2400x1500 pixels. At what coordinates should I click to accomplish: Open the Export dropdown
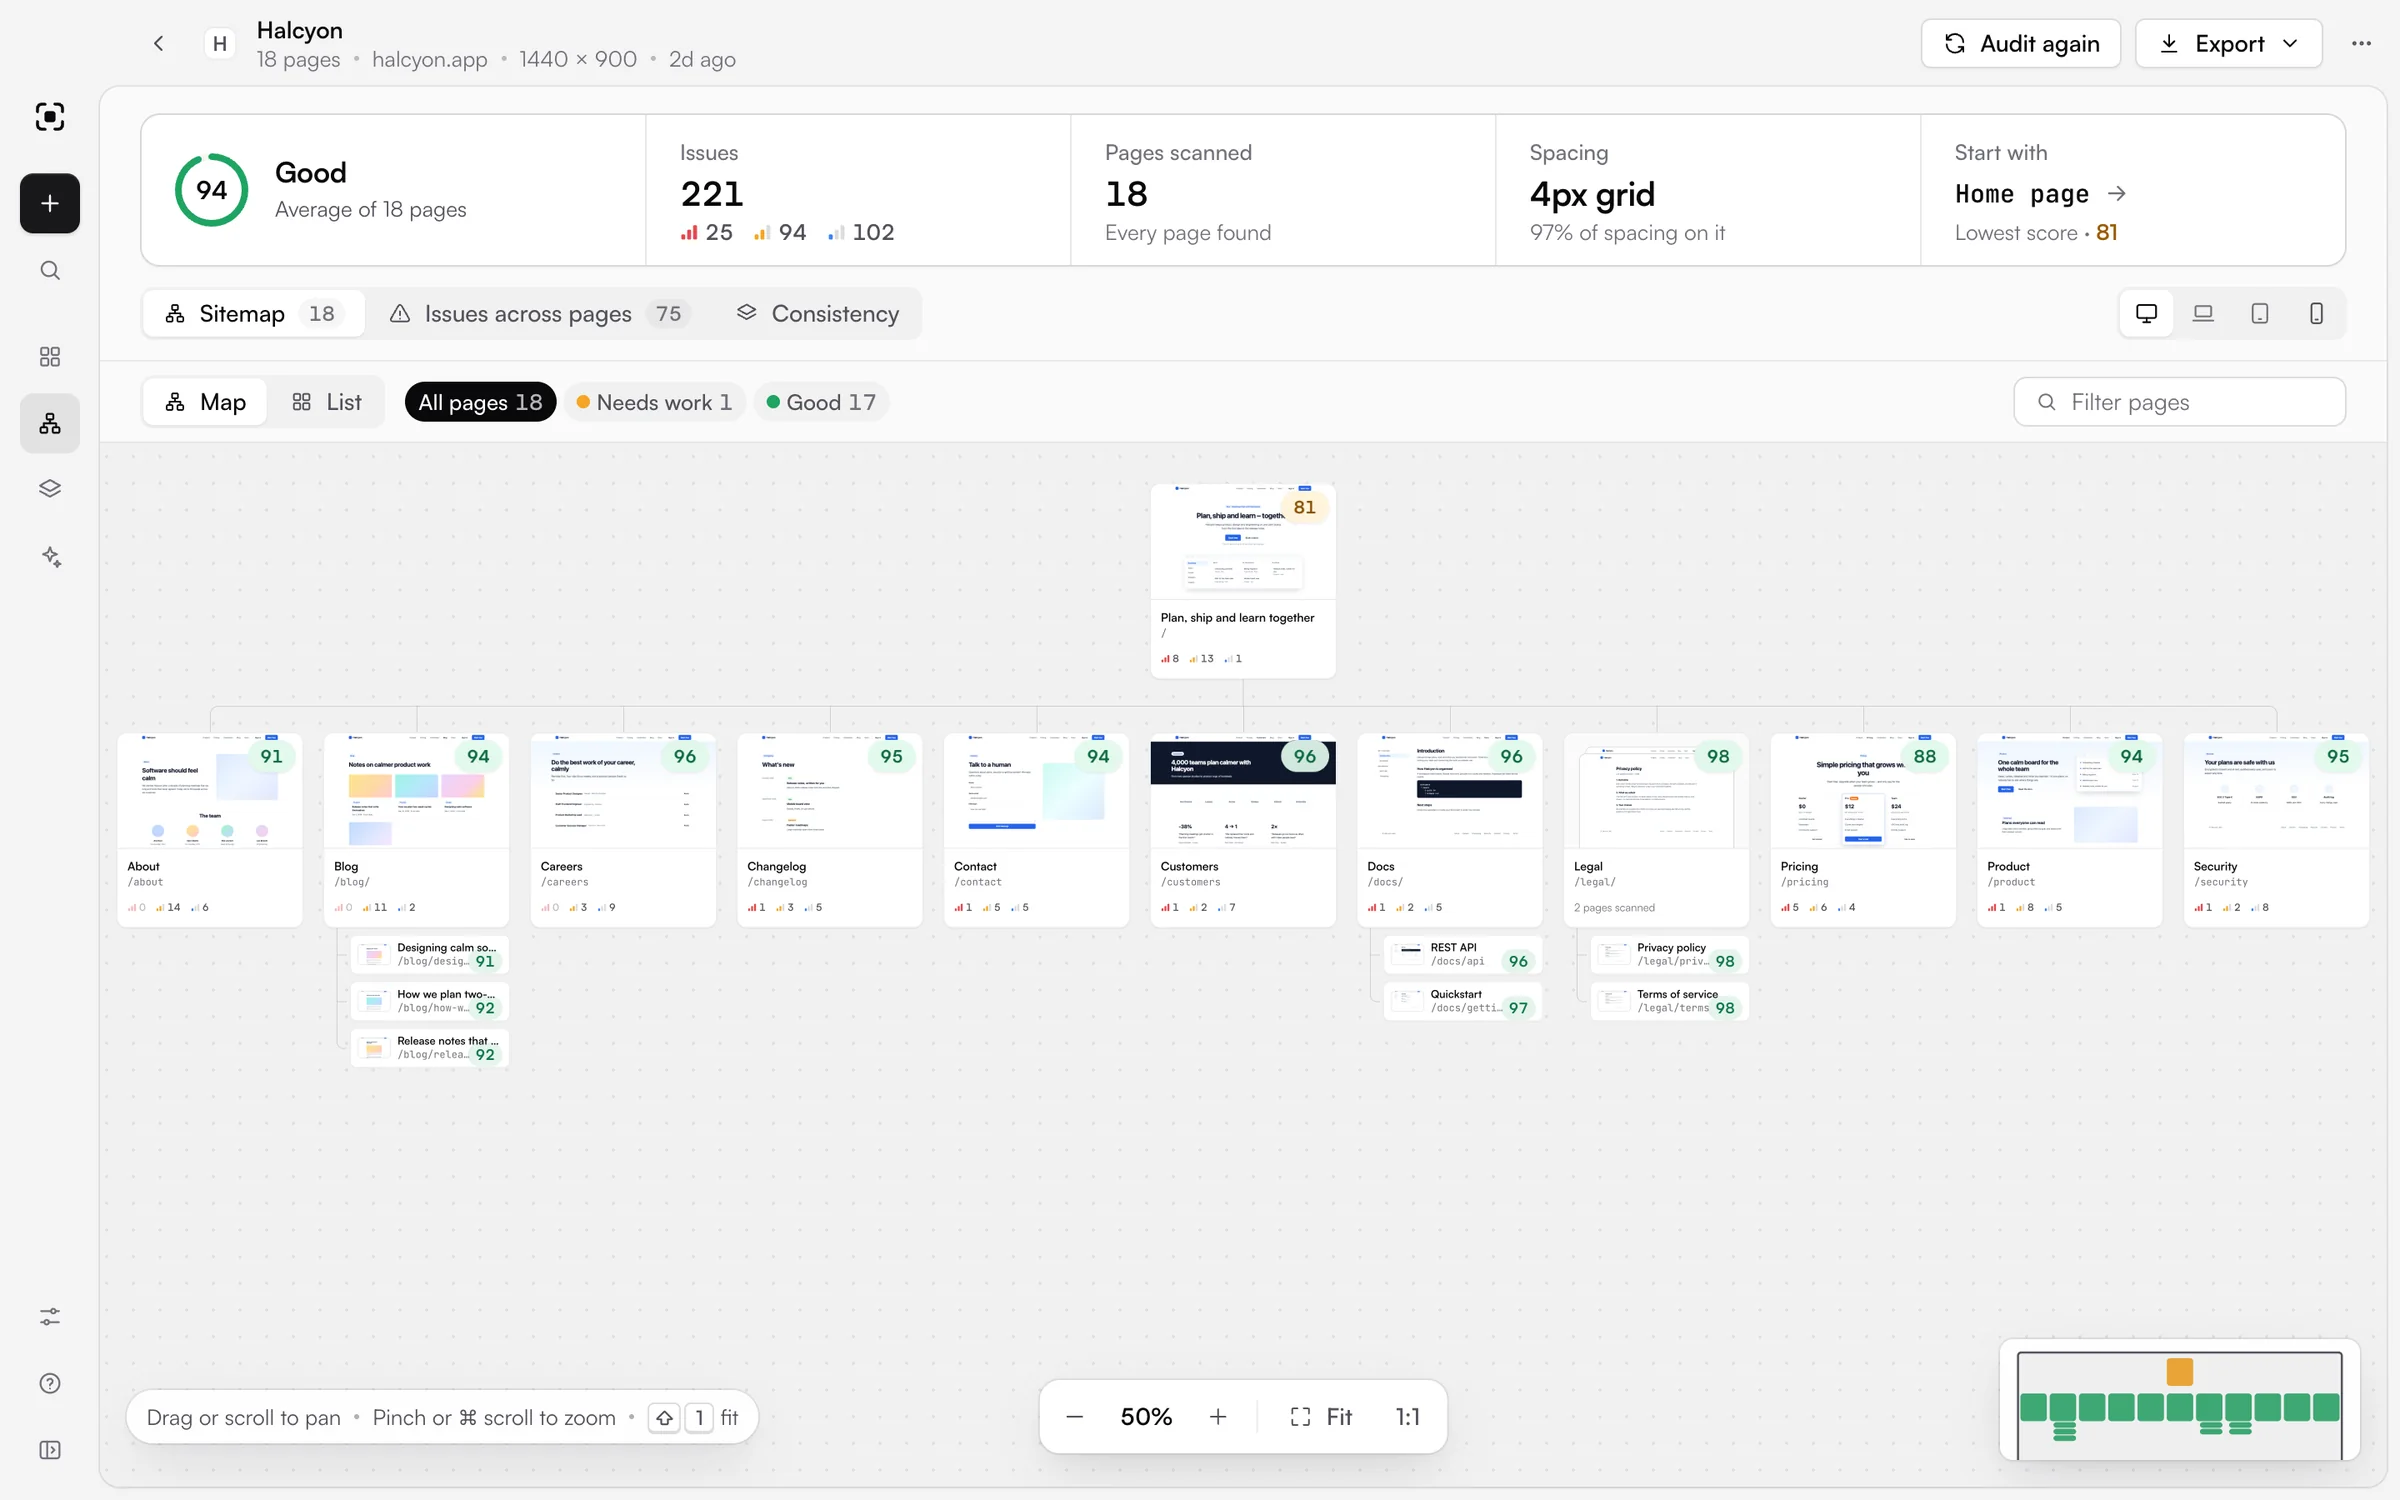click(x=2228, y=44)
